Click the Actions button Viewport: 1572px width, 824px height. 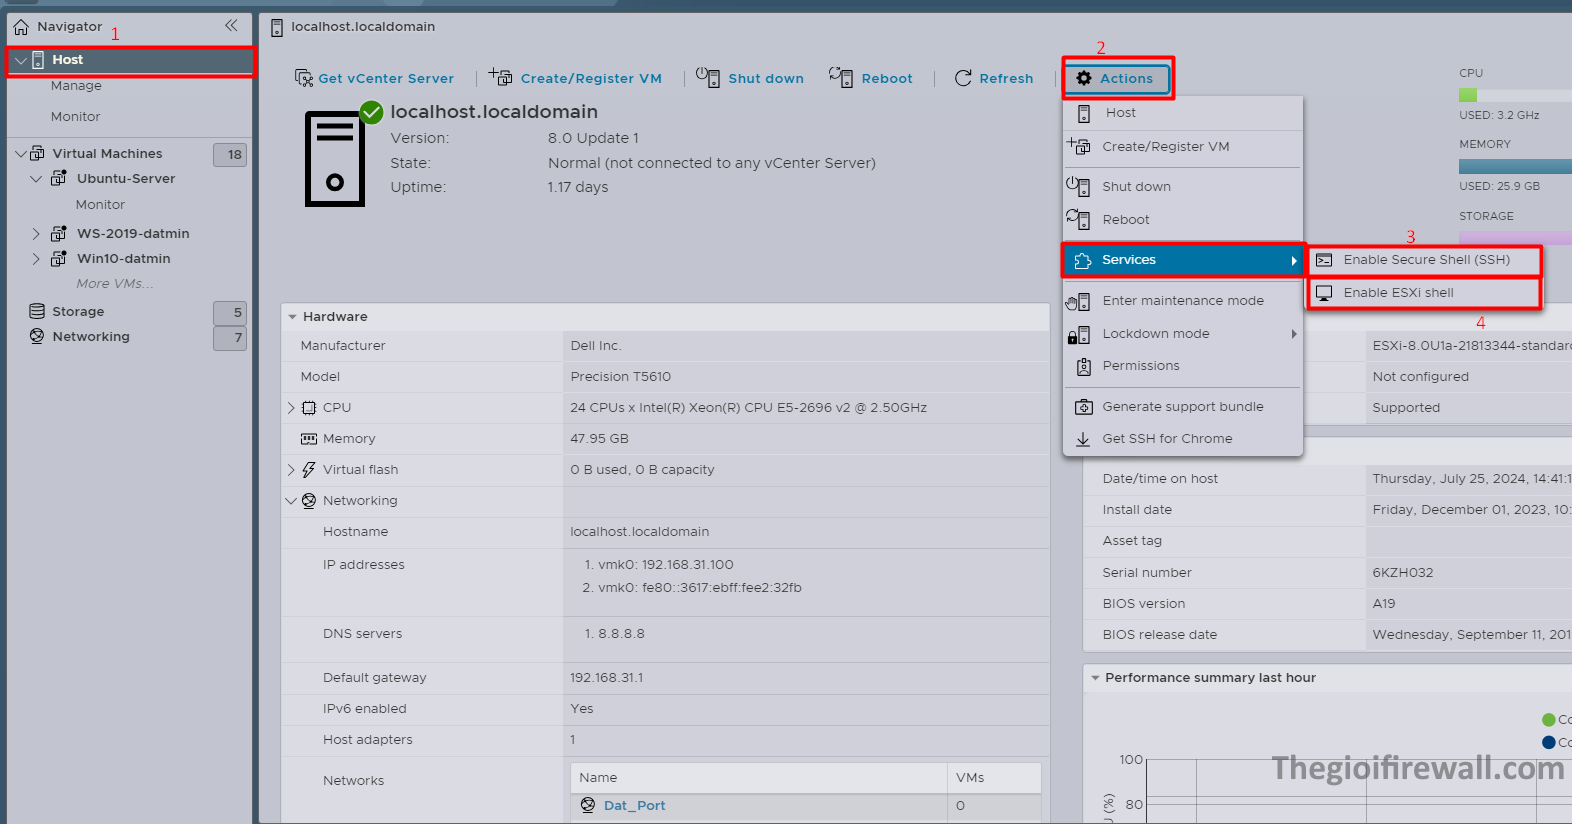pyautogui.click(x=1117, y=78)
